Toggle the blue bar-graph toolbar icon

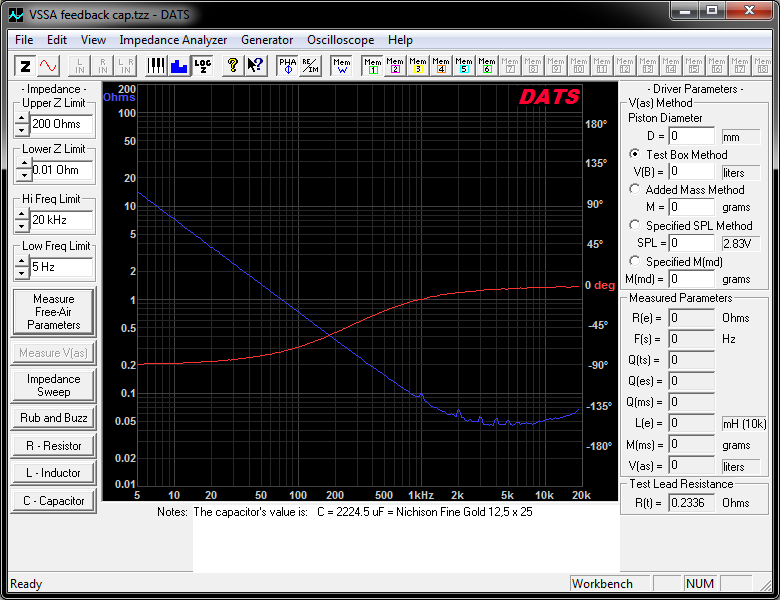click(179, 65)
